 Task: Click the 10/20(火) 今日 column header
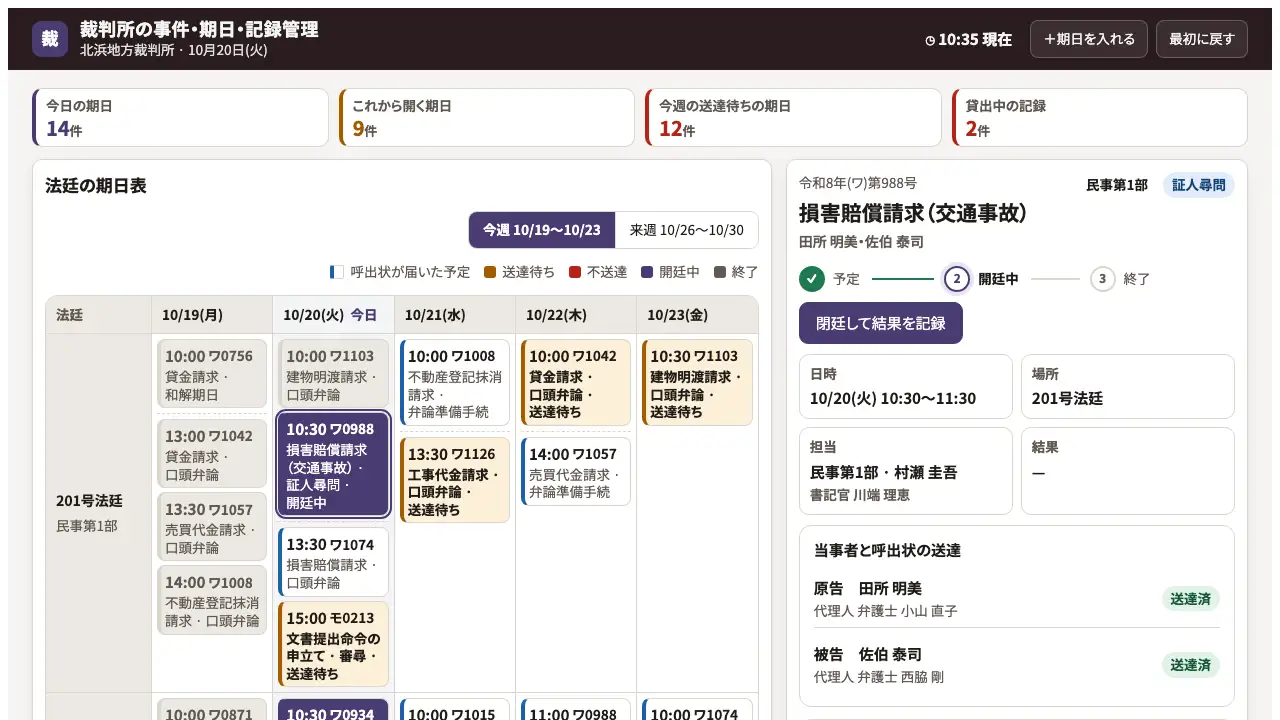(333, 315)
